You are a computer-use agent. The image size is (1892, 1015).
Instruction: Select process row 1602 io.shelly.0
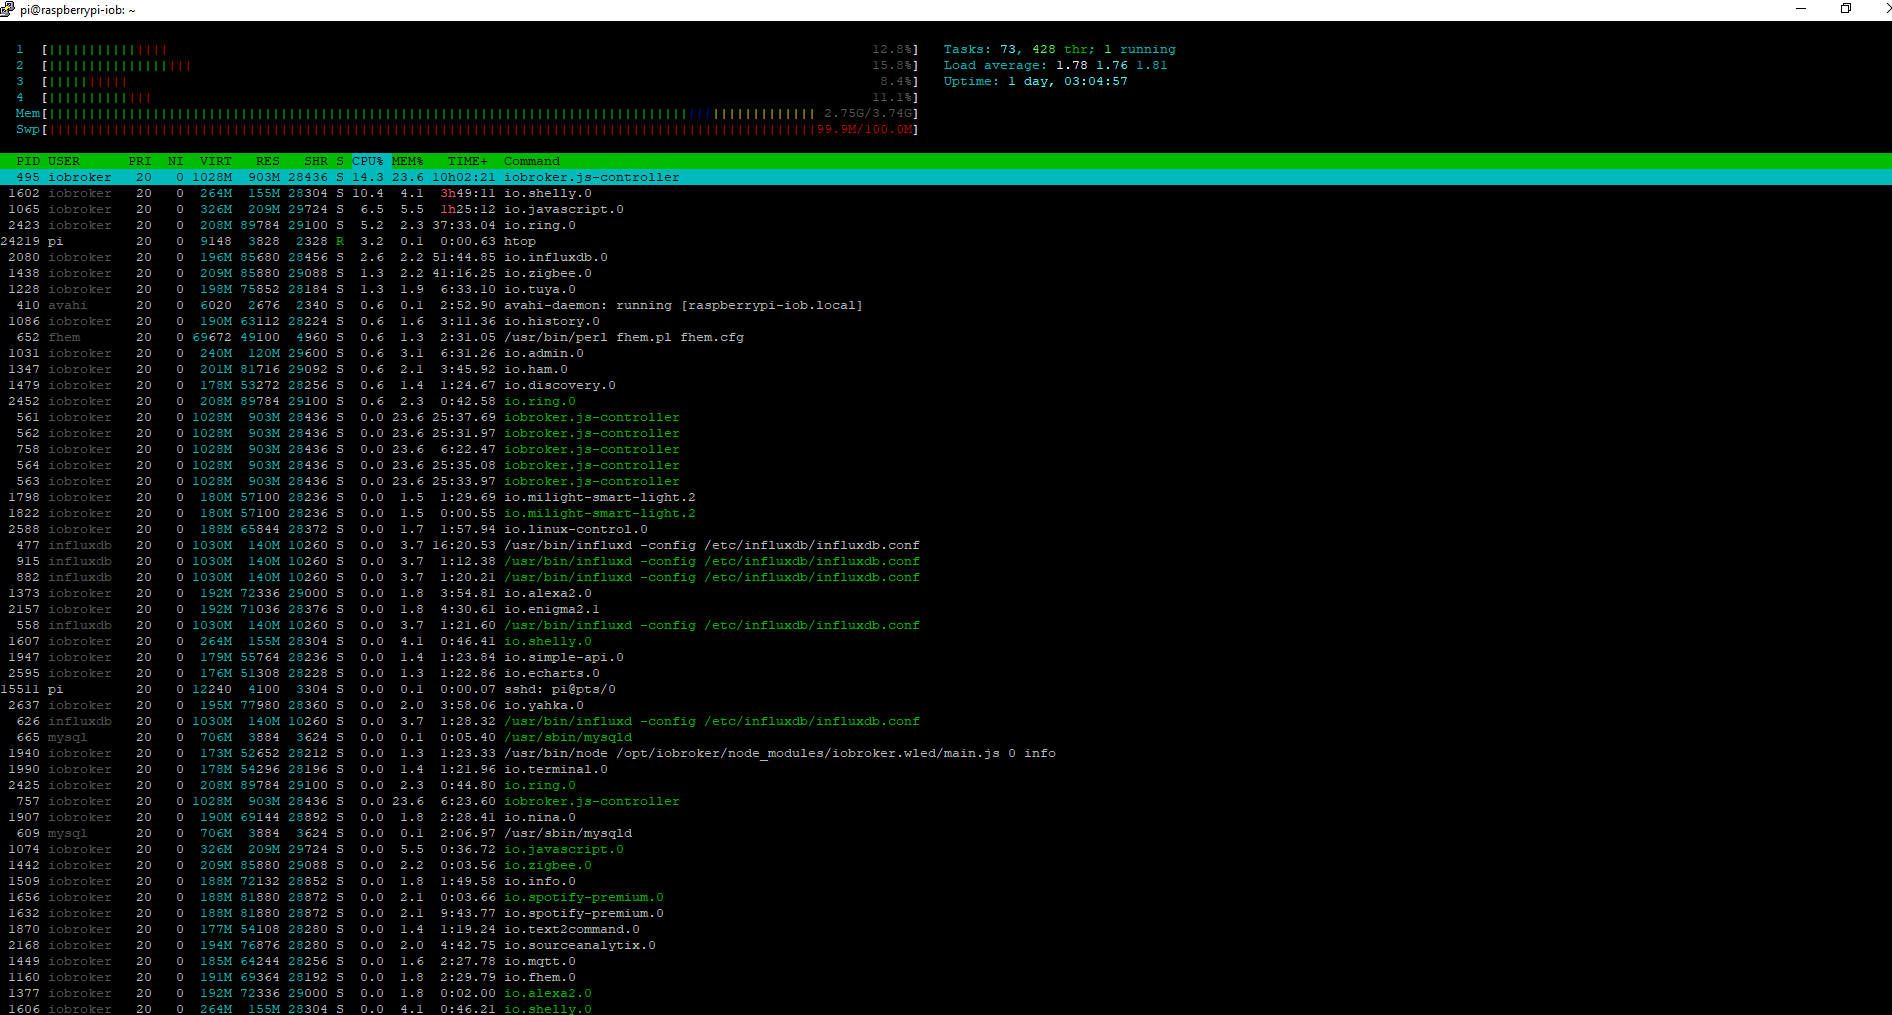(946, 193)
